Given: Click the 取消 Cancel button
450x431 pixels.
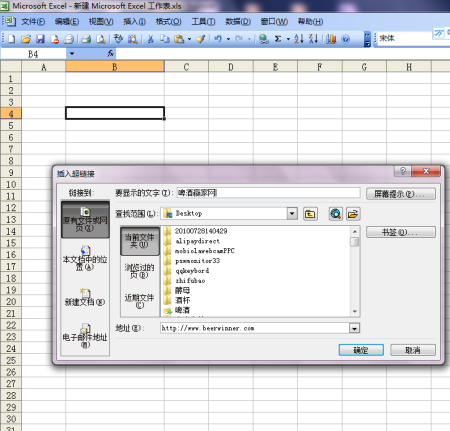Looking at the screenshot, I should 413,350.
